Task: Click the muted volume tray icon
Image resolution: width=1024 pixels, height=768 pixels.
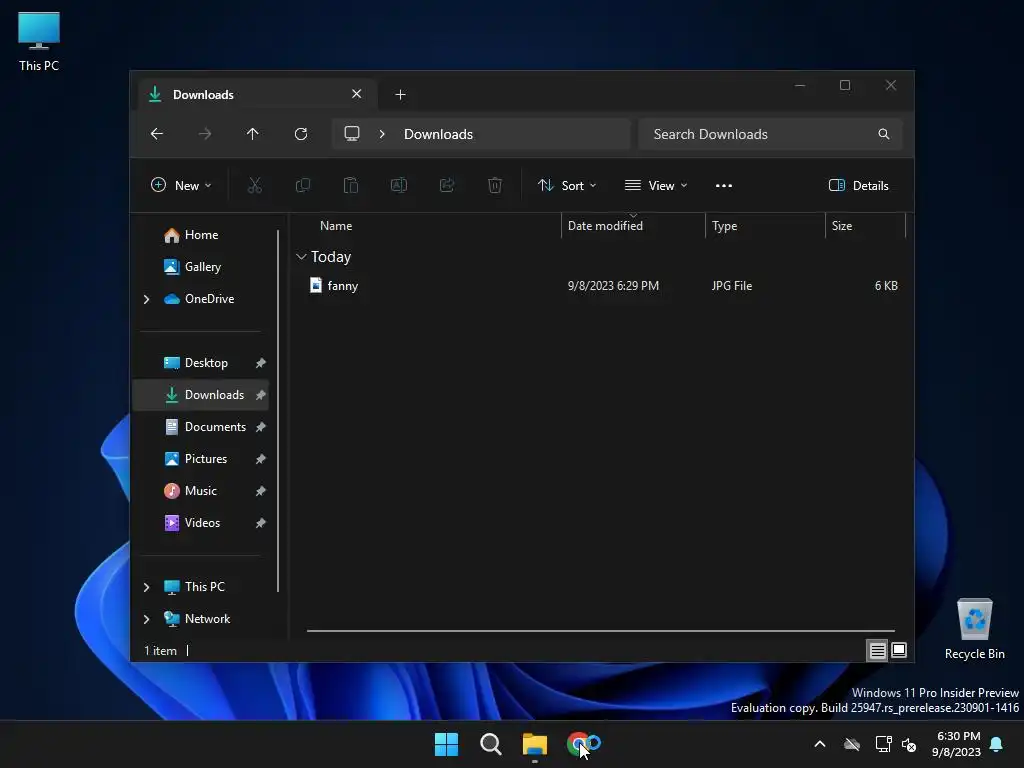Action: point(908,744)
